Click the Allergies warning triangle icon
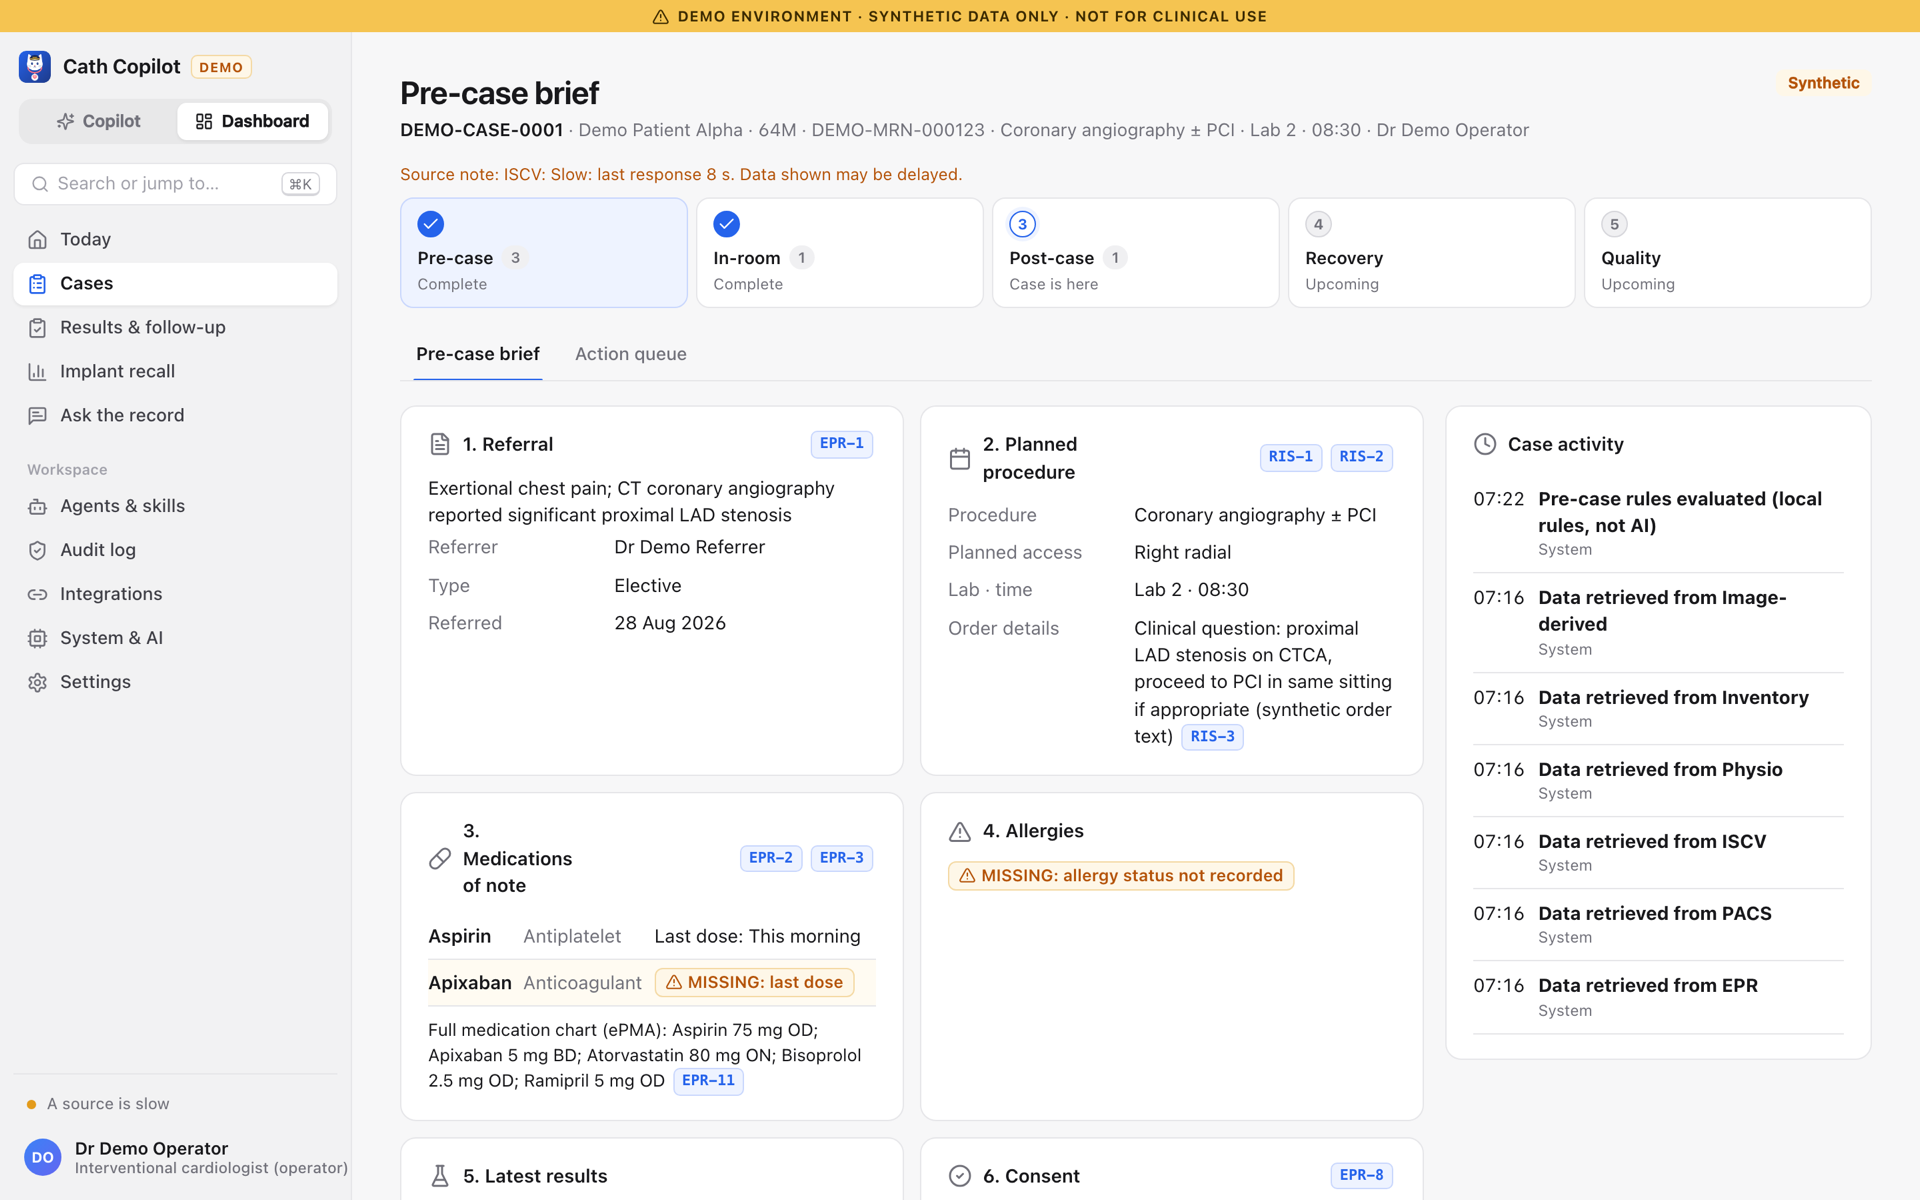This screenshot has width=1920, height=1200. pos(960,831)
